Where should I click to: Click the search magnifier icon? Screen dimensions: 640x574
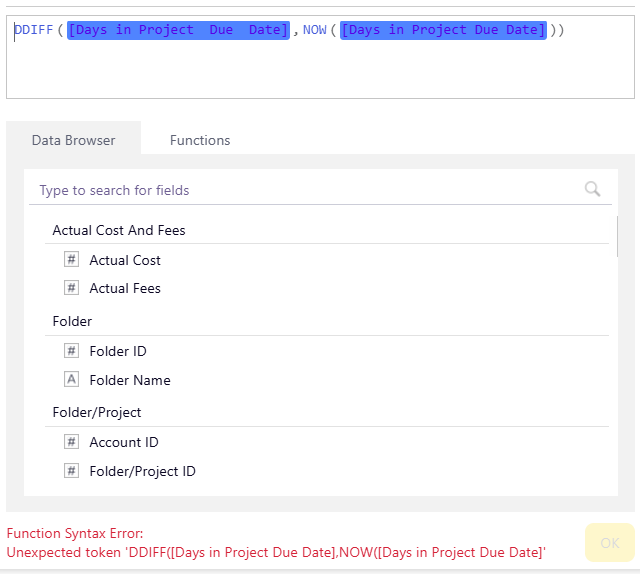coord(592,189)
